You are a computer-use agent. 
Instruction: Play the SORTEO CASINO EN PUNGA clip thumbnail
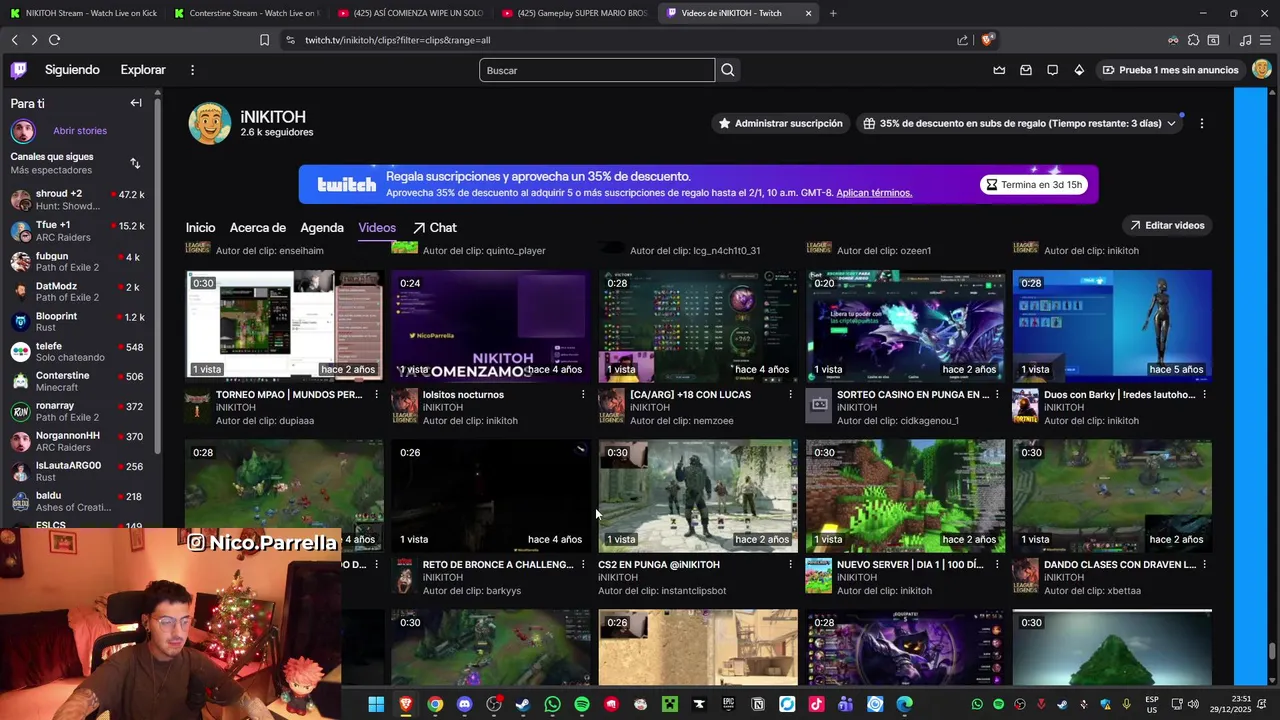(905, 326)
